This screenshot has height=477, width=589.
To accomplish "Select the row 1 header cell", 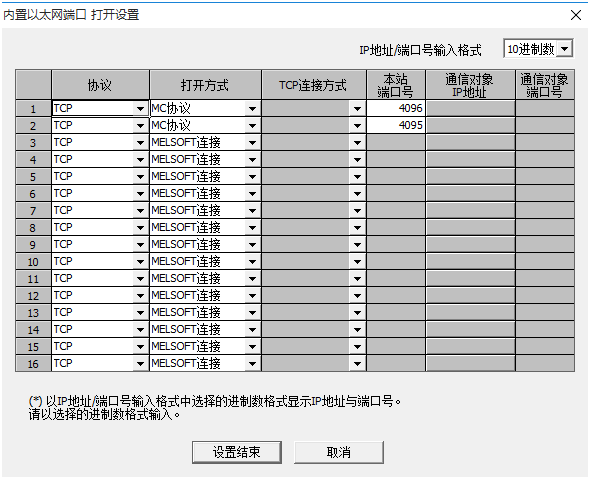I will pos(33,109).
